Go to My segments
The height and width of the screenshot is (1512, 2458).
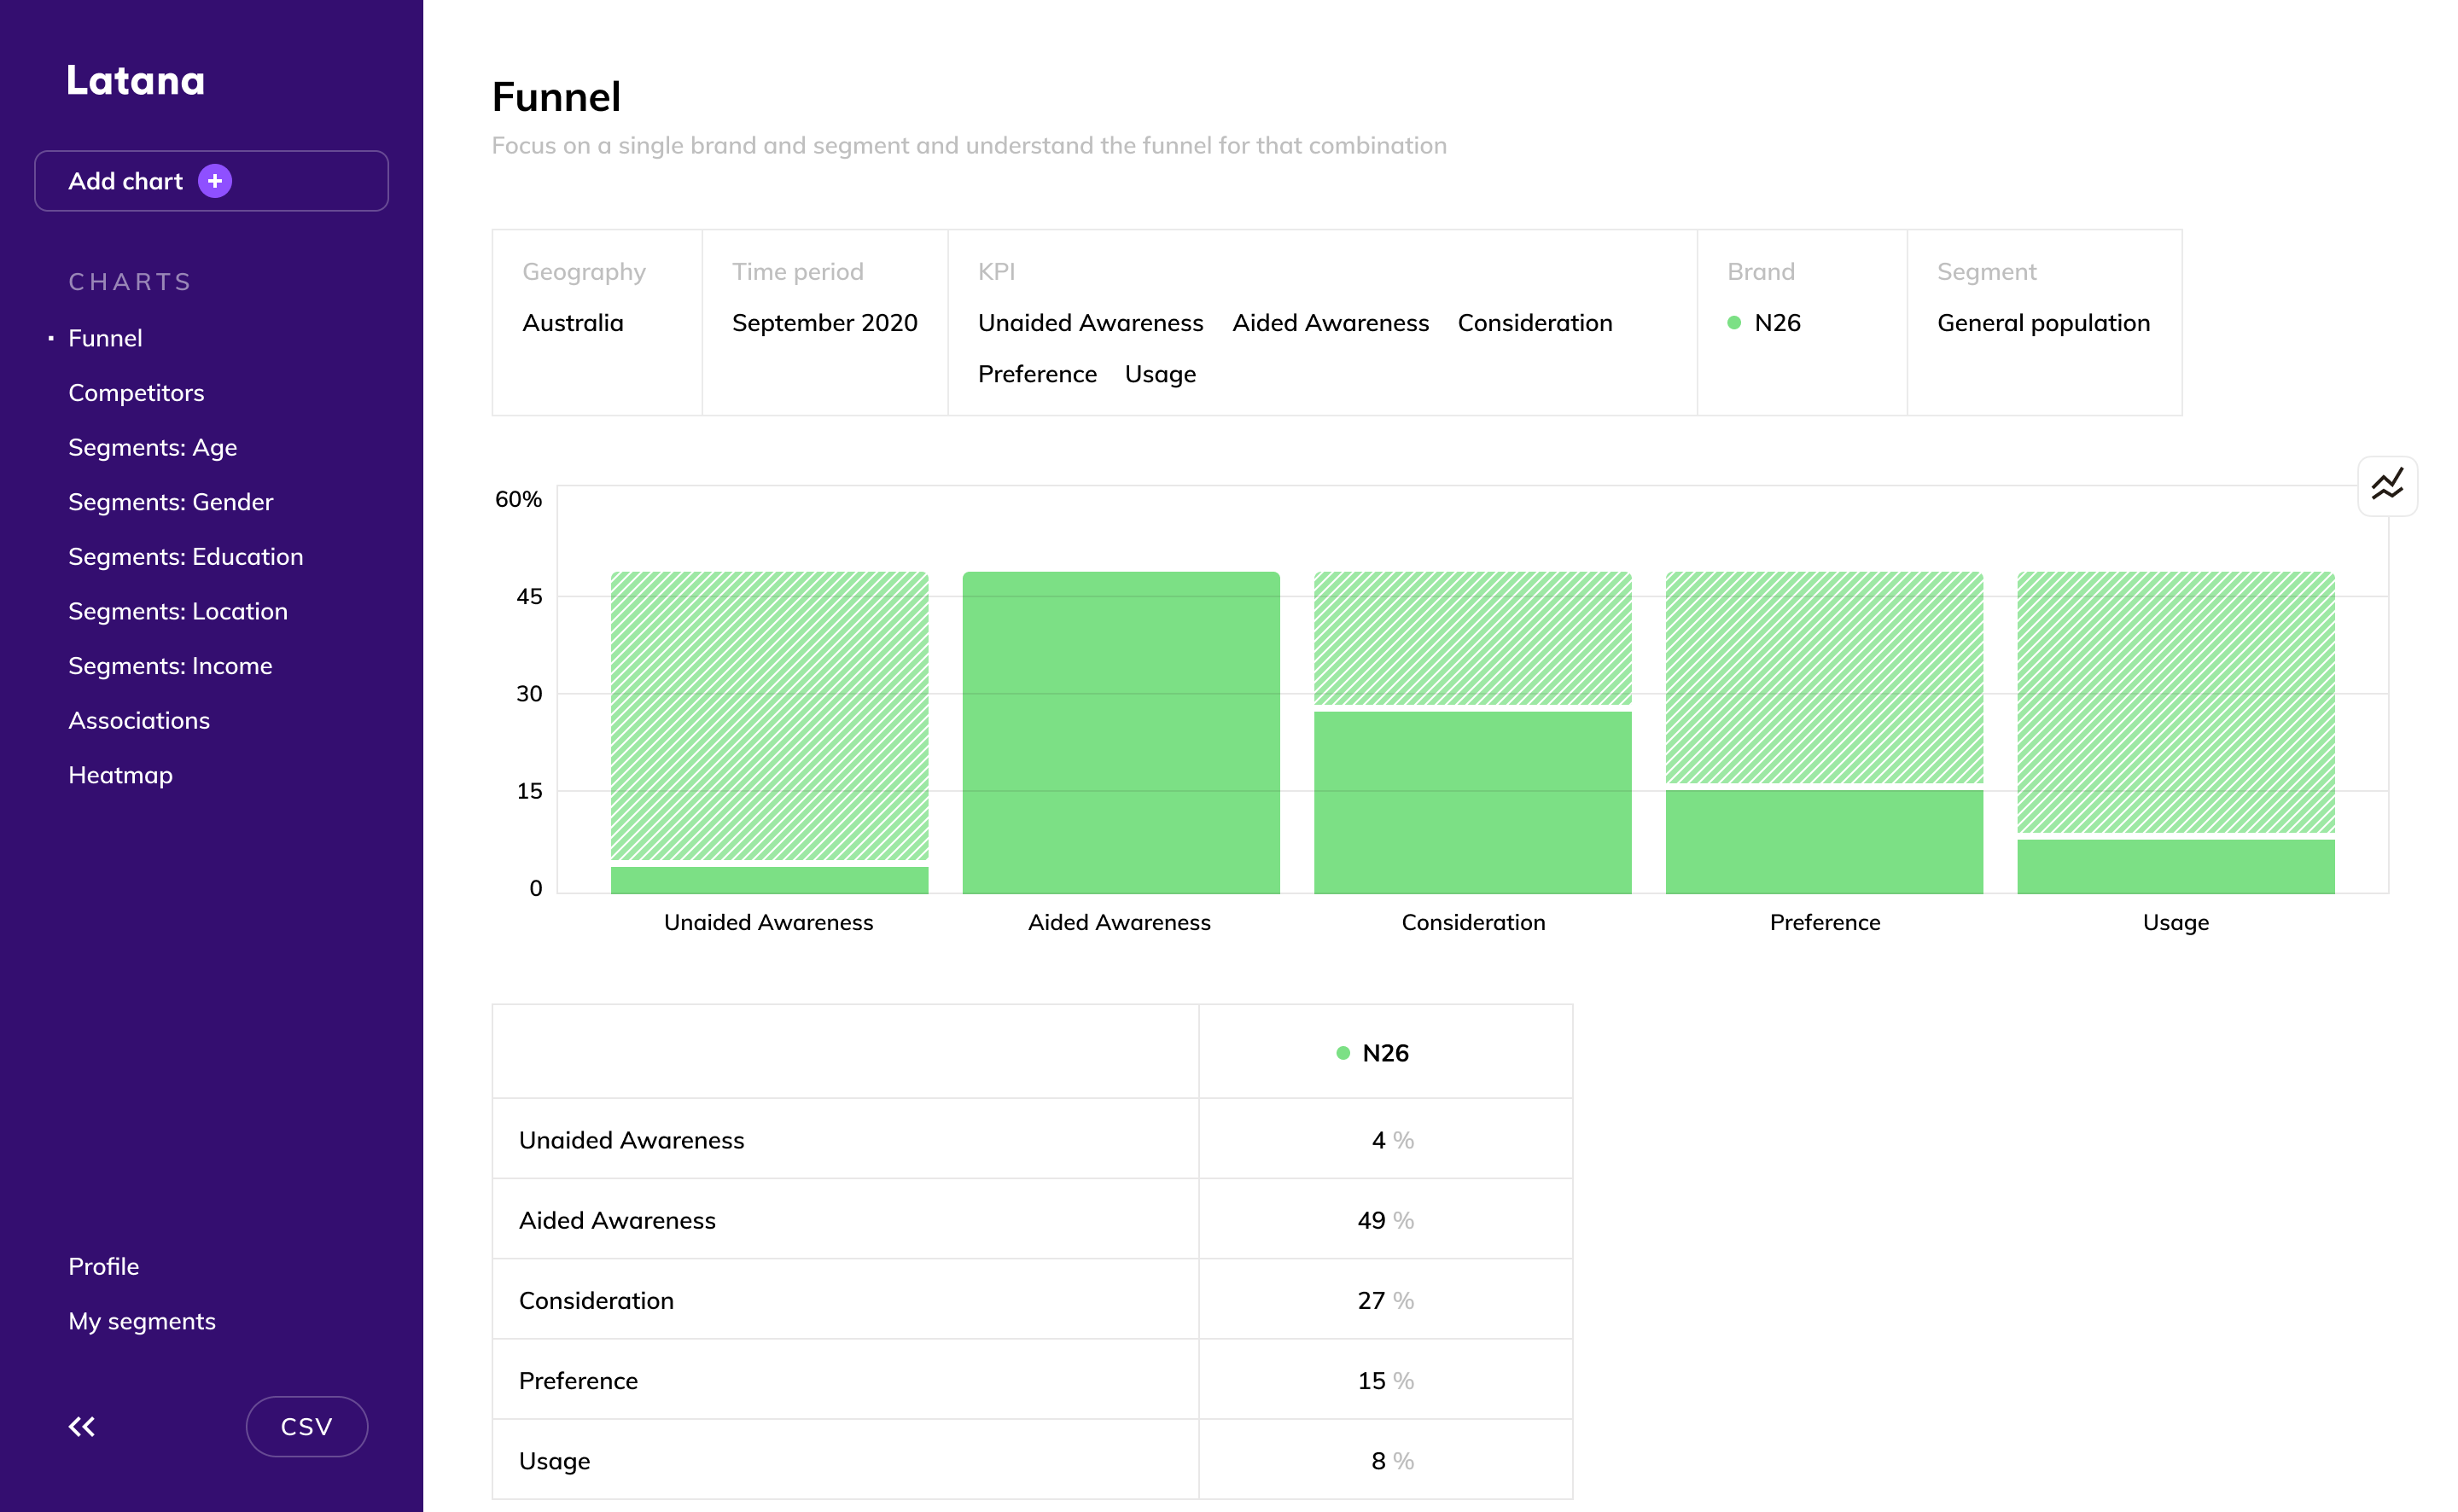click(x=142, y=1321)
